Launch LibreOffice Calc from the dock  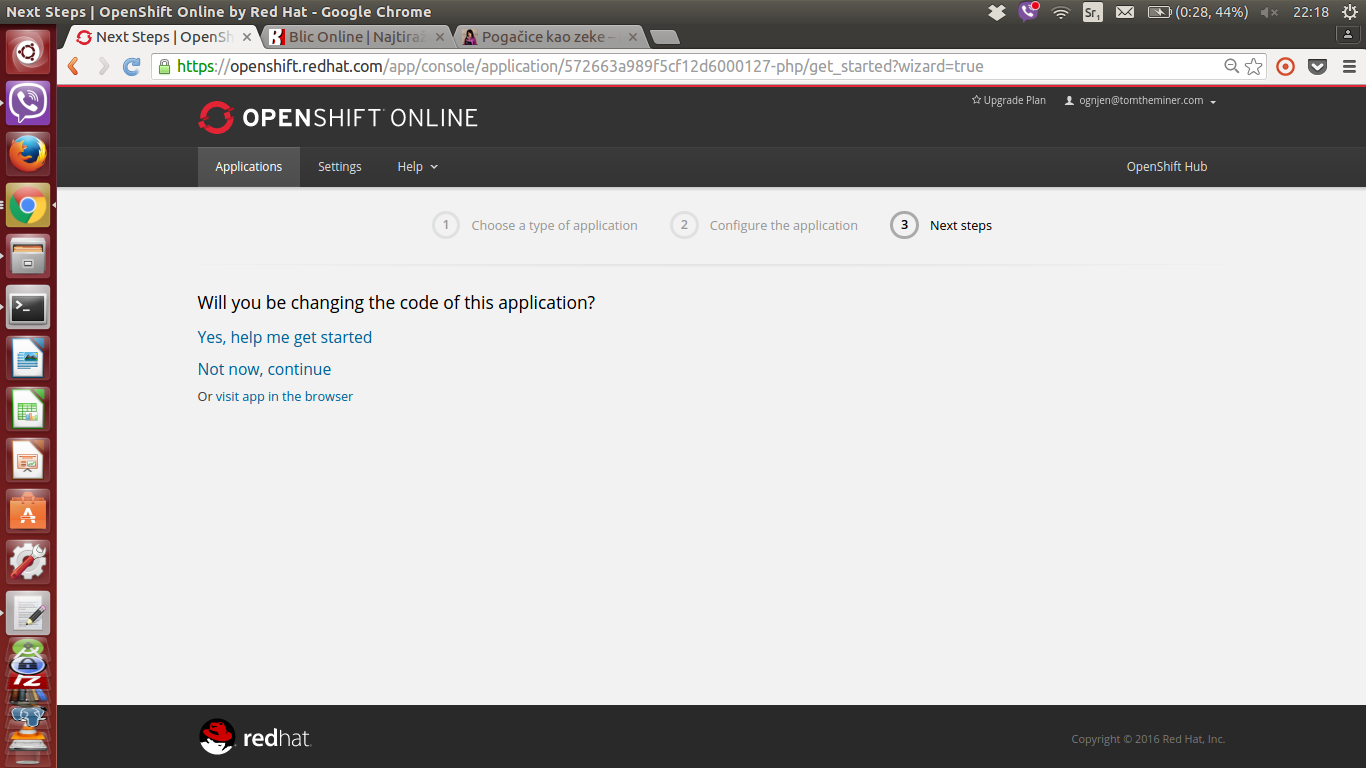click(28, 410)
